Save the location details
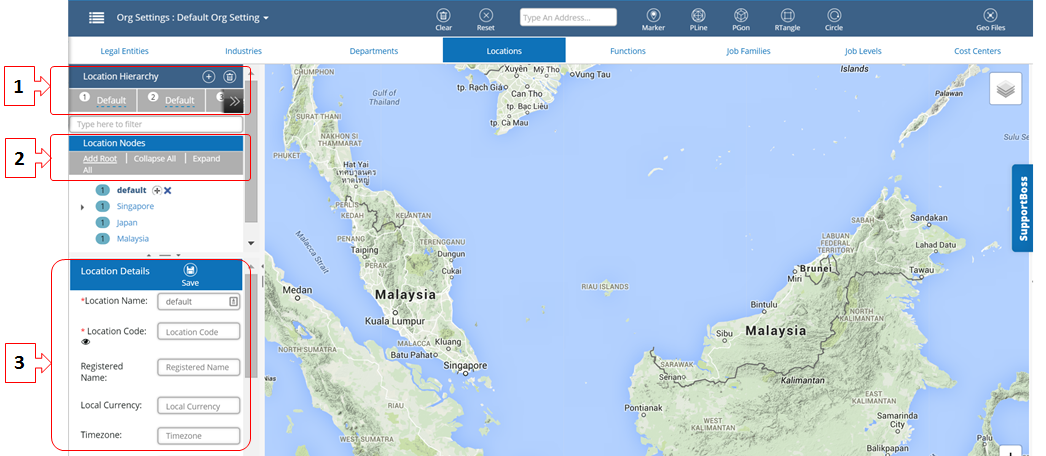1046x456 pixels. coord(190,275)
